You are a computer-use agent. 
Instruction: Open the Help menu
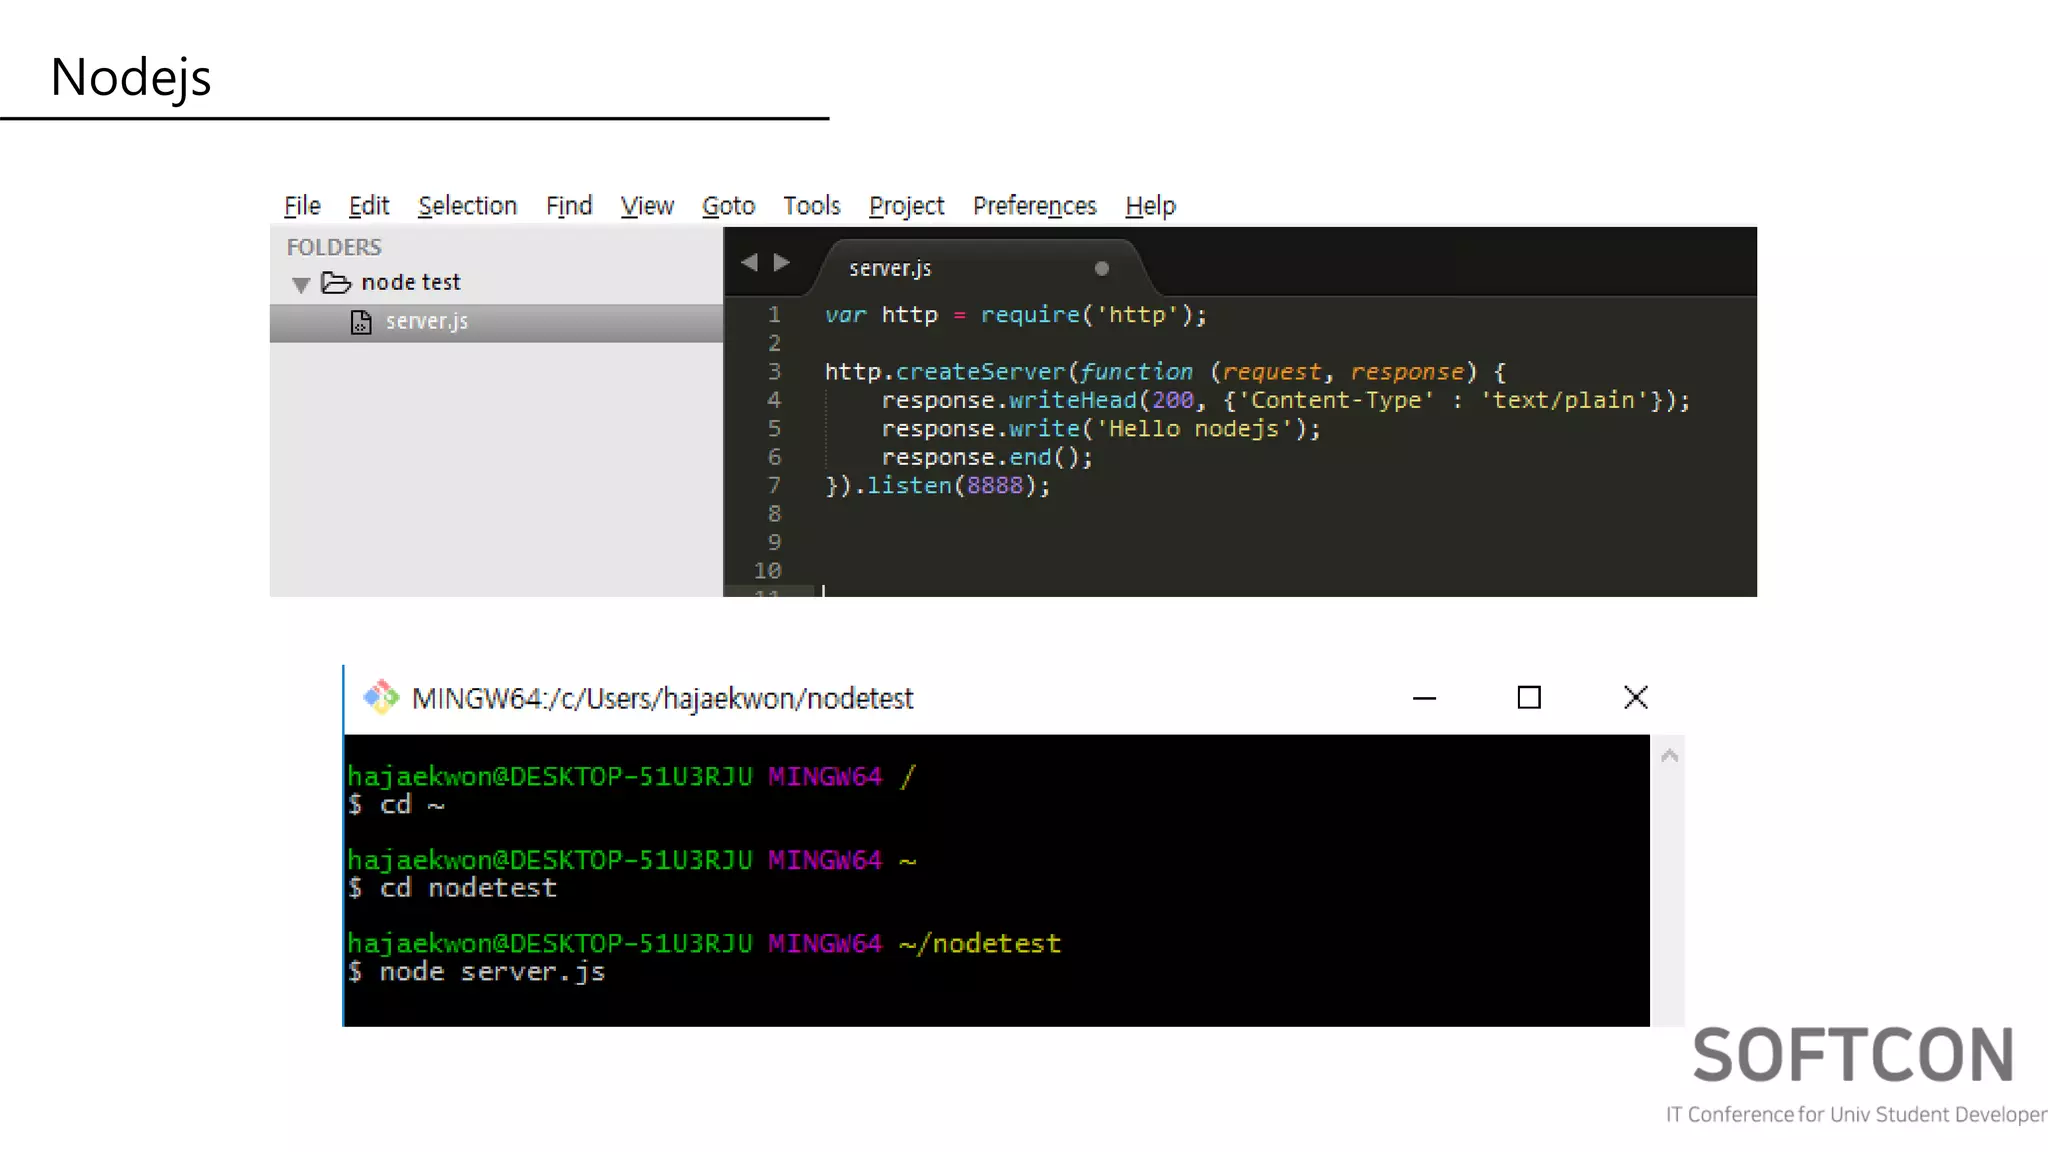point(1150,205)
